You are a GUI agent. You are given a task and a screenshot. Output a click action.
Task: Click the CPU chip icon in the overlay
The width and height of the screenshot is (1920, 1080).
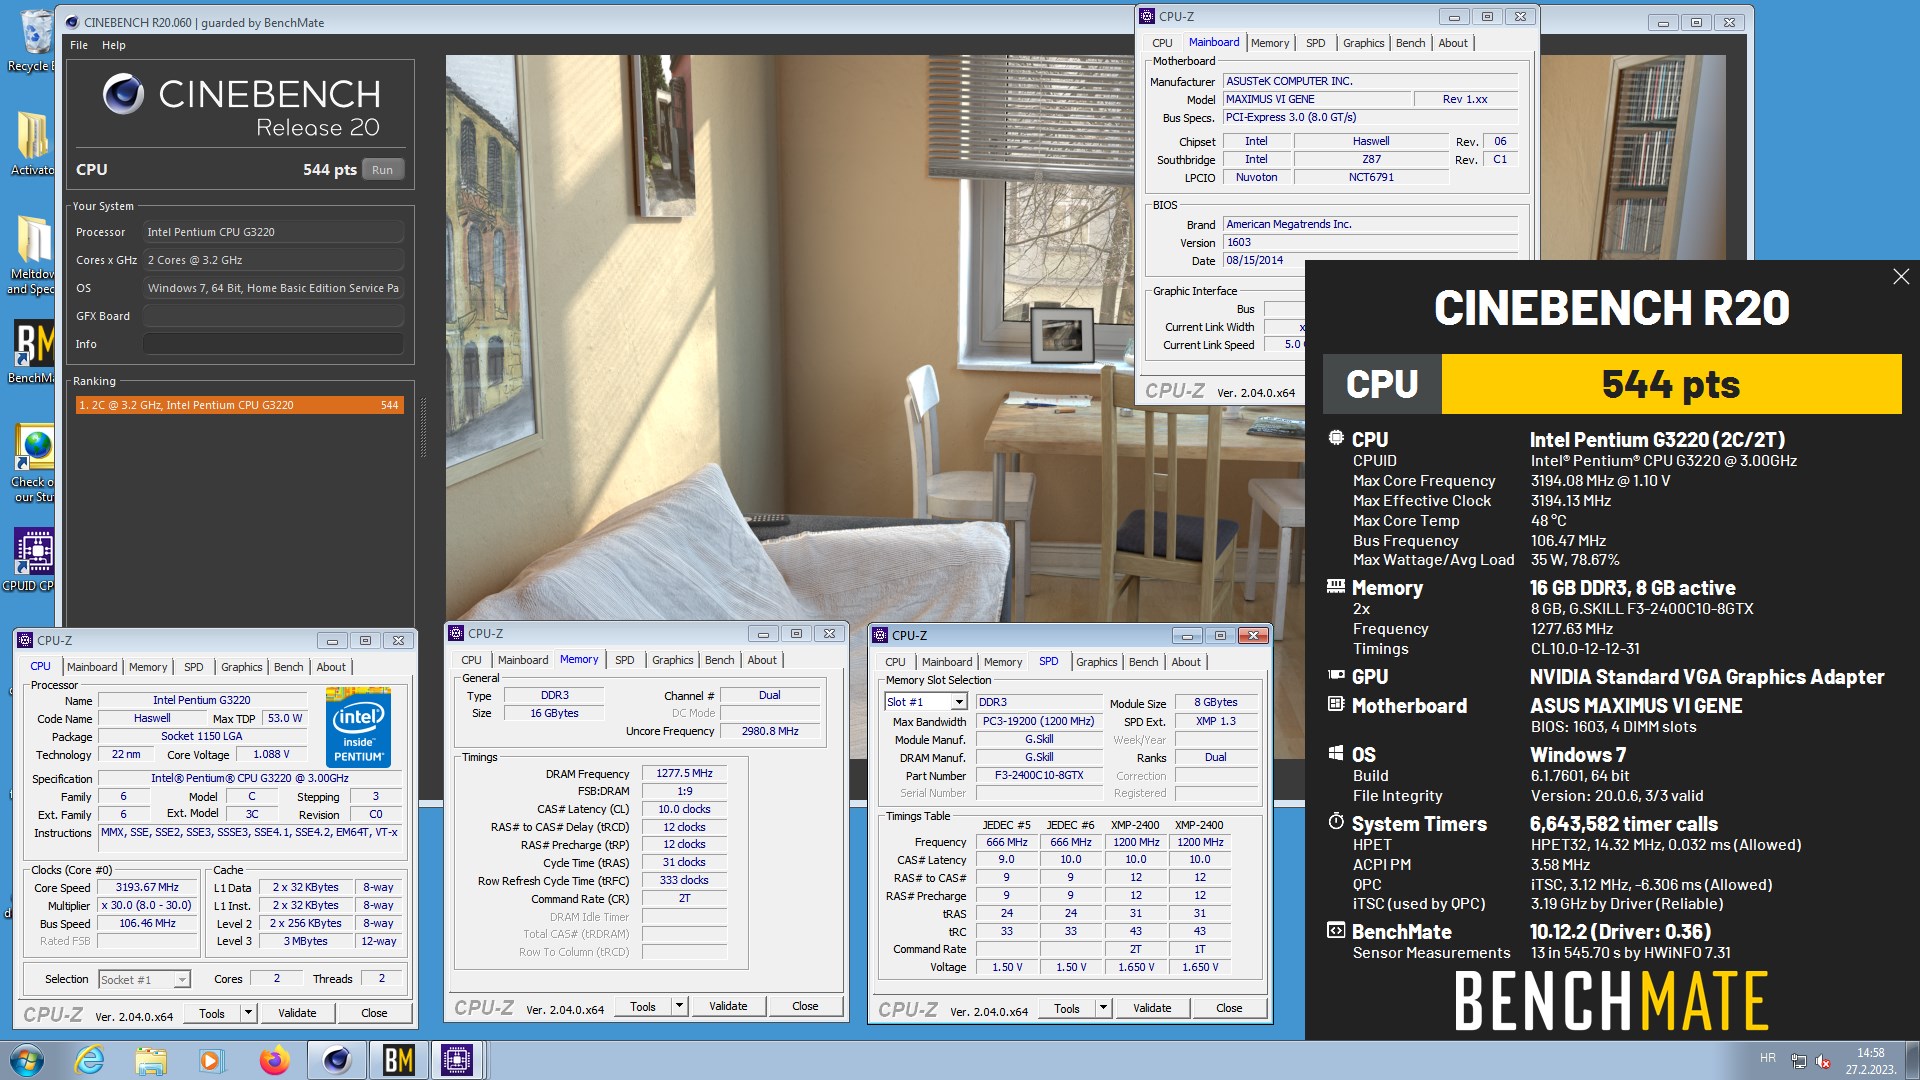(1336, 438)
